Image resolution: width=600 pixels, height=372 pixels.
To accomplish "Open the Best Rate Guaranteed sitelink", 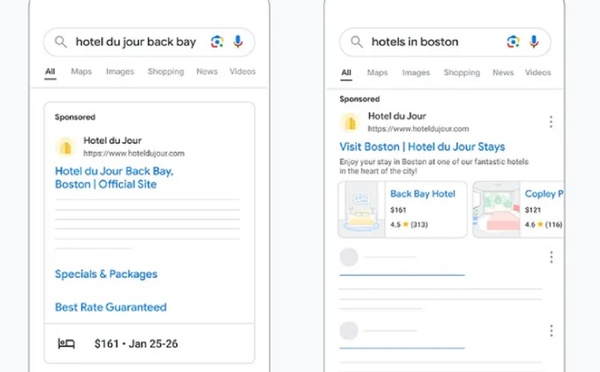I will pyautogui.click(x=111, y=307).
